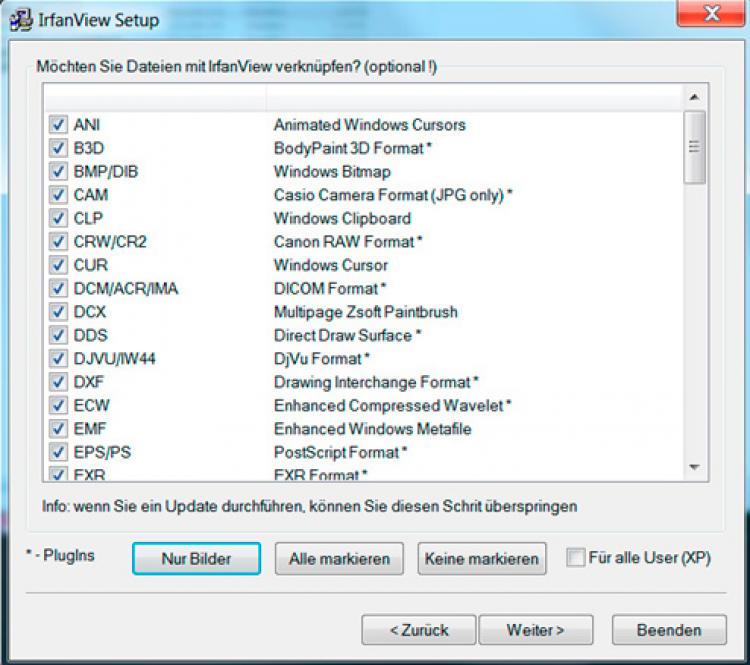The height and width of the screenshot is (665, 750).
Task: Close the IrfanView Setup window
Action: coord(710,16)
